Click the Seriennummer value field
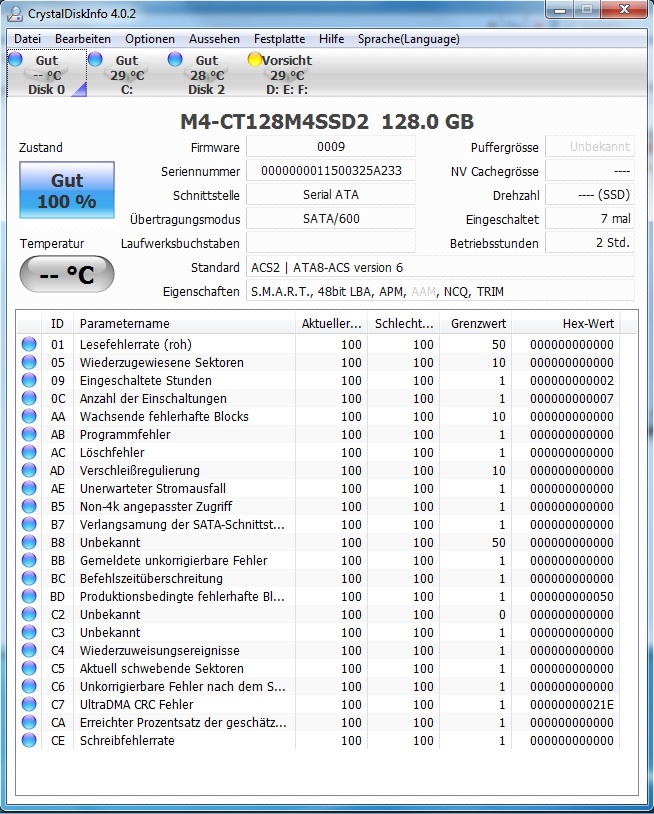This screenshot has width=654, height=814. click(x=331, y=171)
